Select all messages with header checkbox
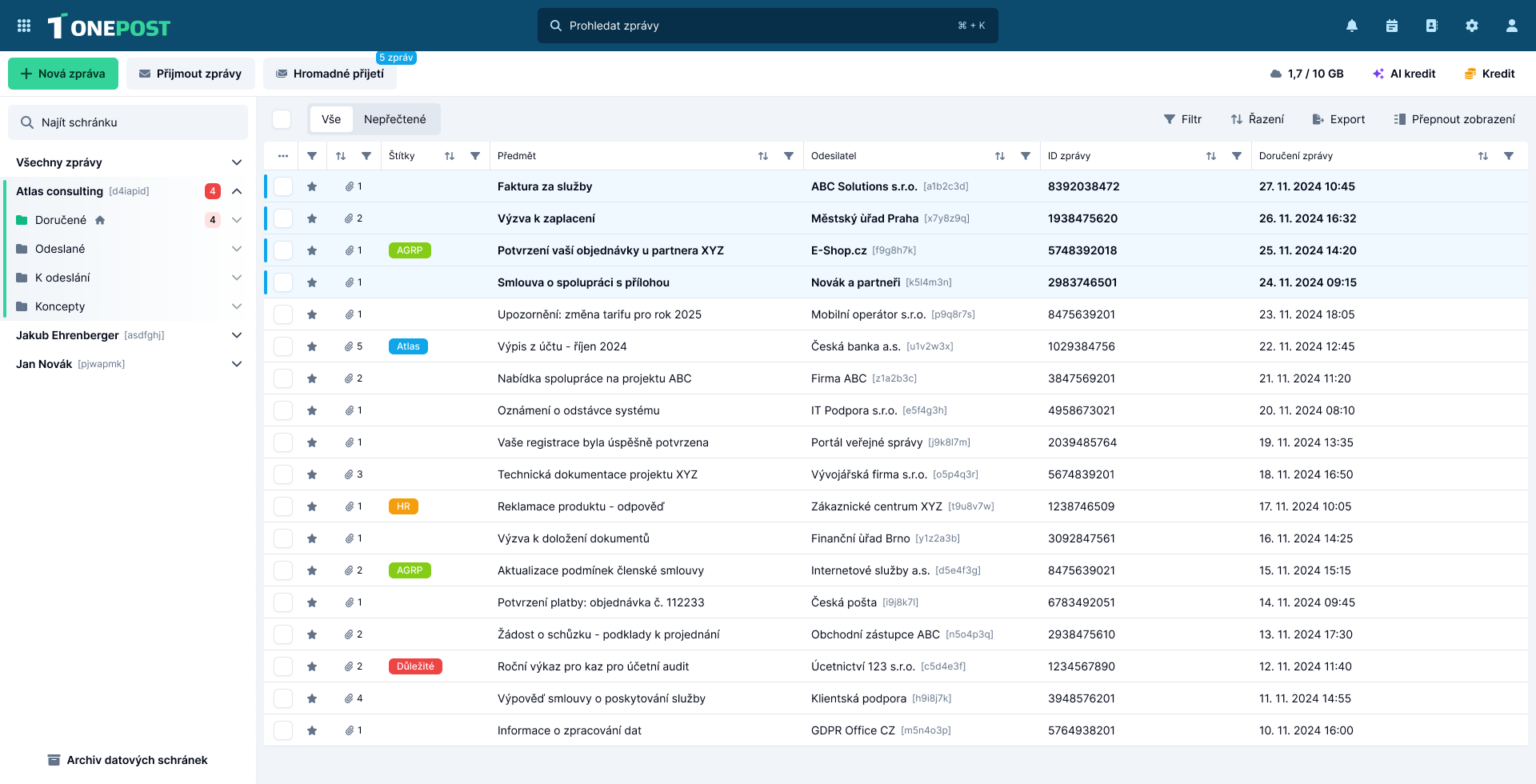The height and width of the screenshot is (784, 1536). pyautogui.click(x=282, y=119)
